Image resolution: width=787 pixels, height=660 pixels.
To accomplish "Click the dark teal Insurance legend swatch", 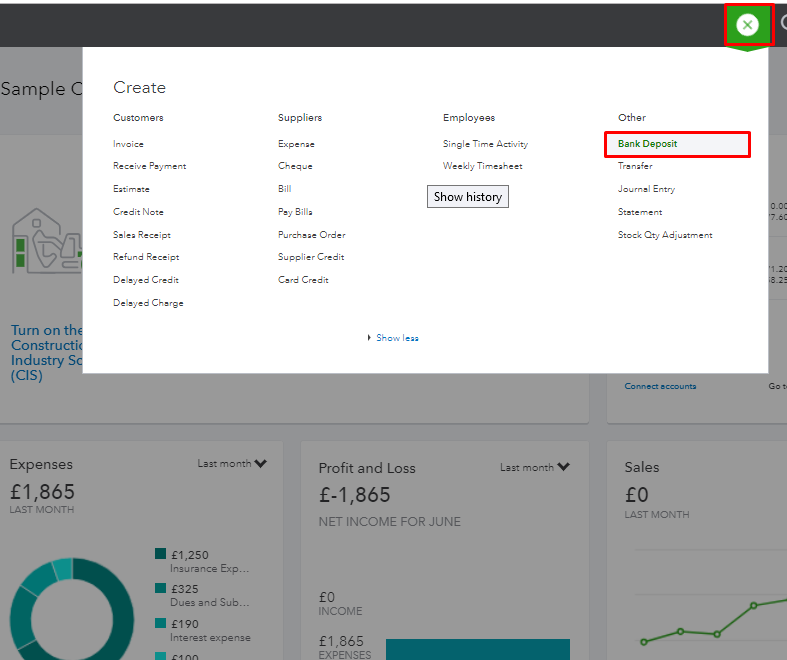I will click(x=160, y=554).
